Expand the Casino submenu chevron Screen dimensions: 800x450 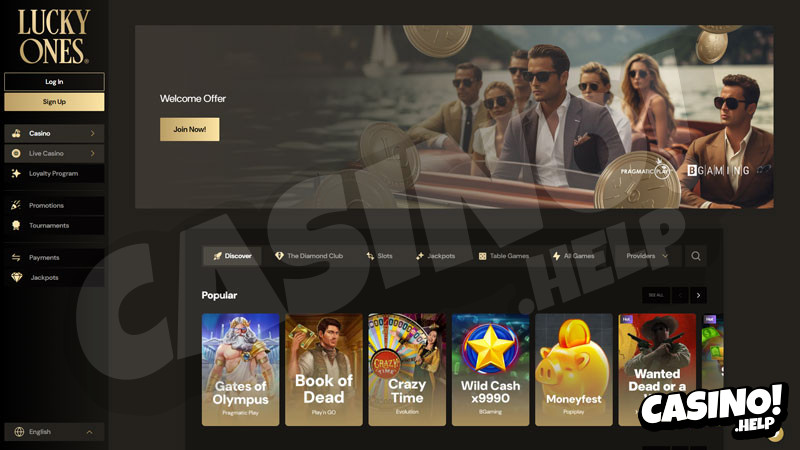coord(92,133)
